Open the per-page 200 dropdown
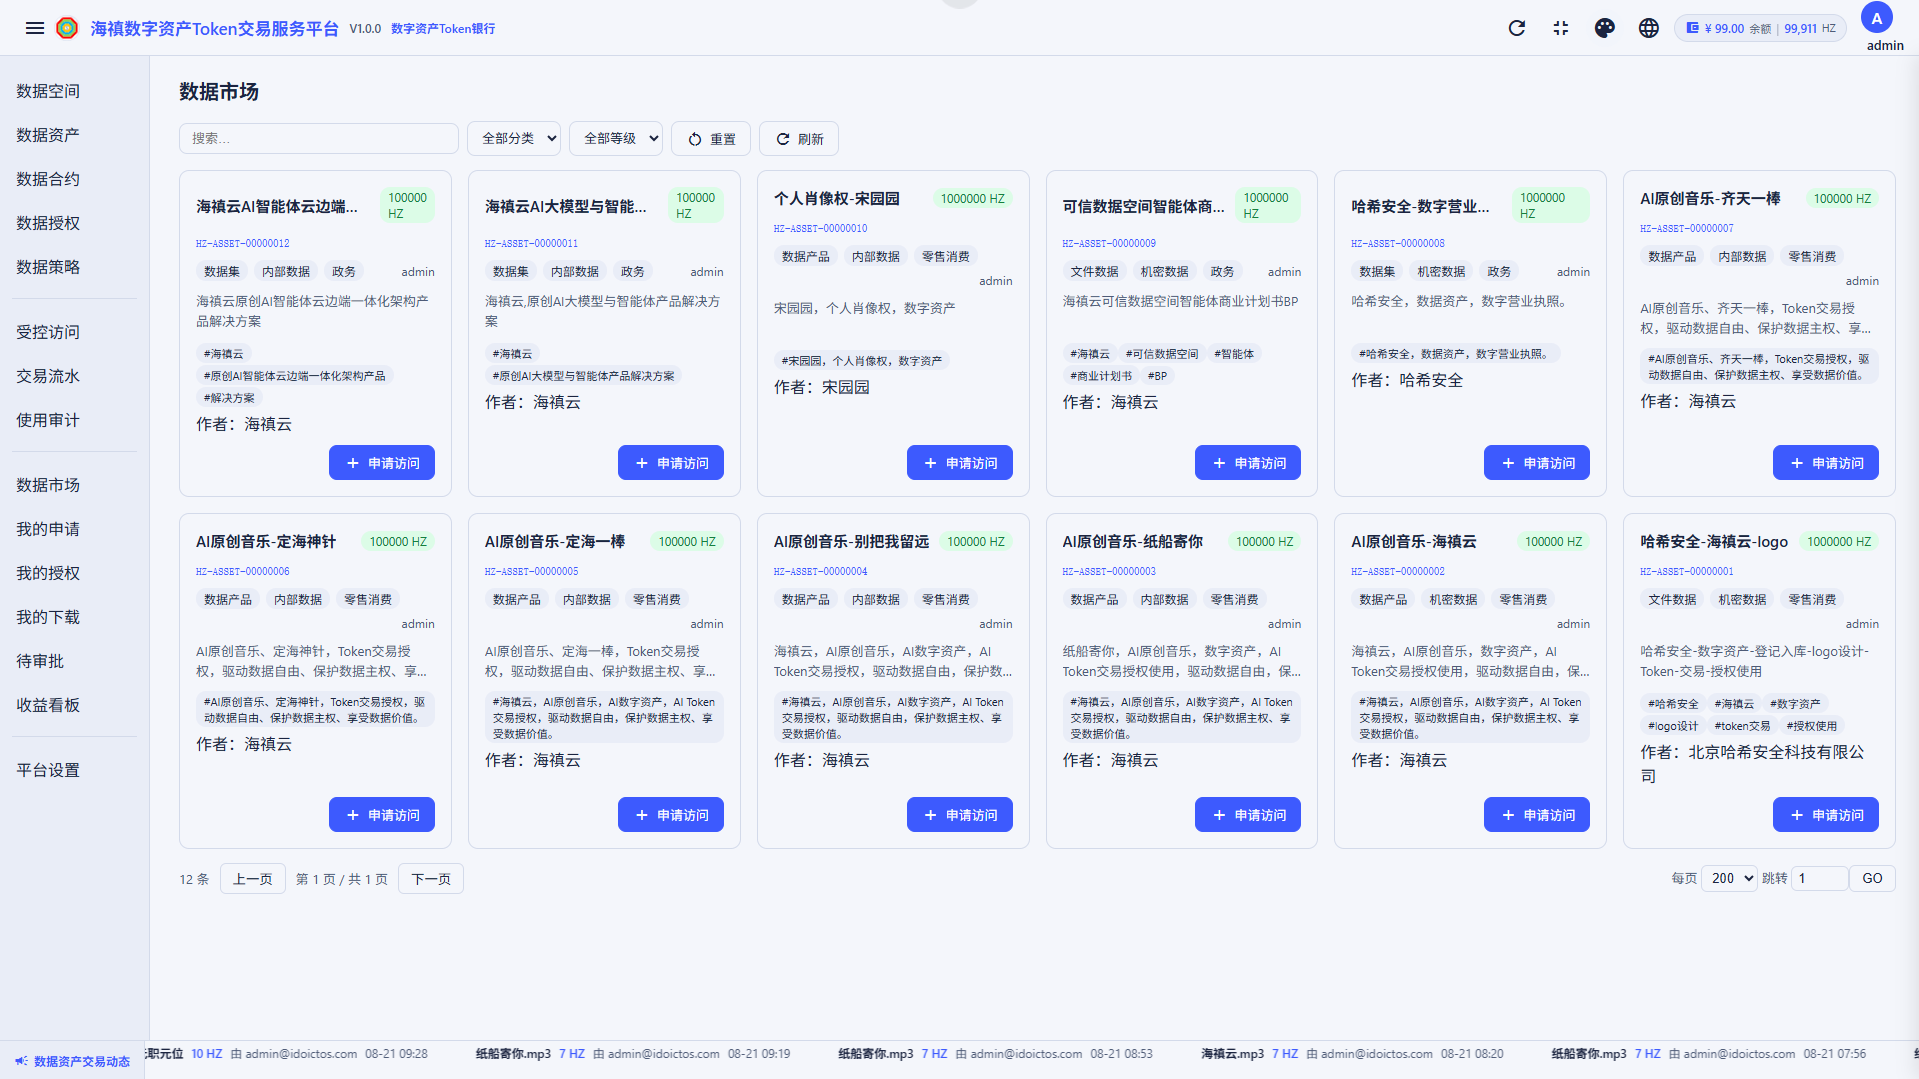The image size is (1919, 1079). tap(1729, 878)
